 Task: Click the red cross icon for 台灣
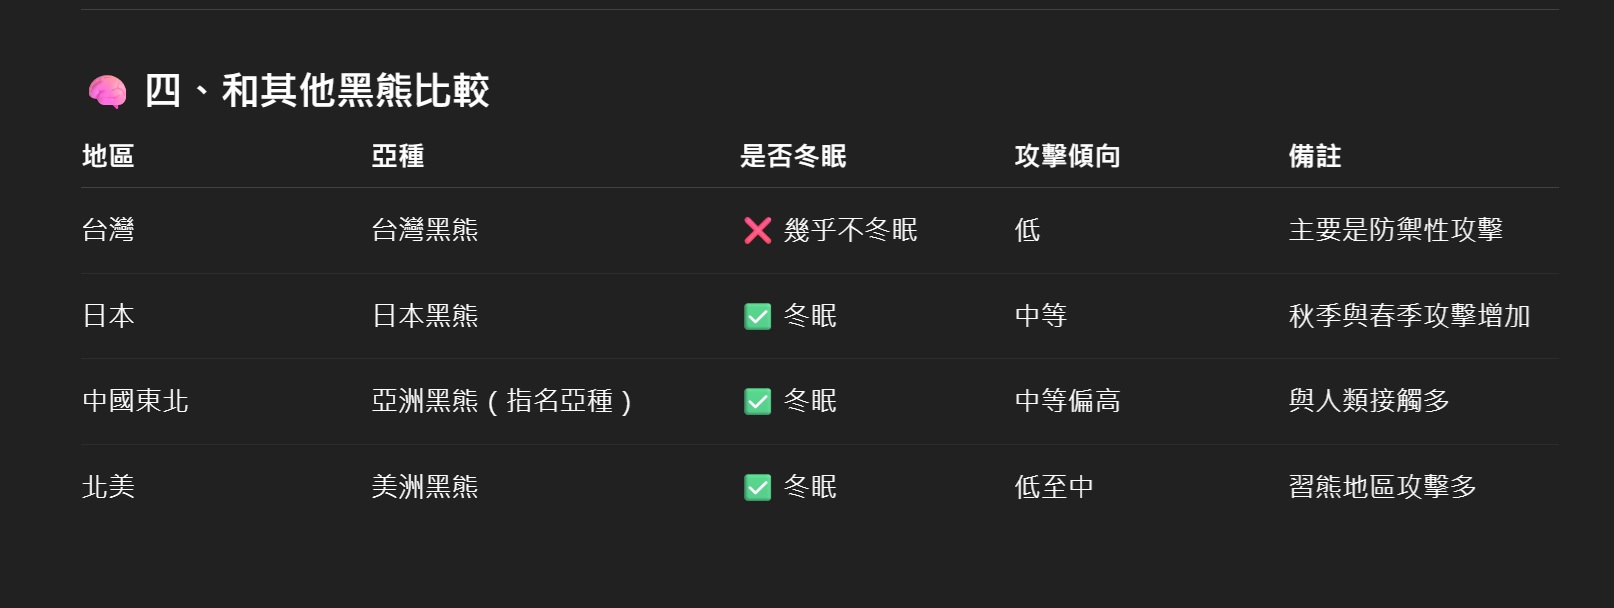tap(758, 231)
